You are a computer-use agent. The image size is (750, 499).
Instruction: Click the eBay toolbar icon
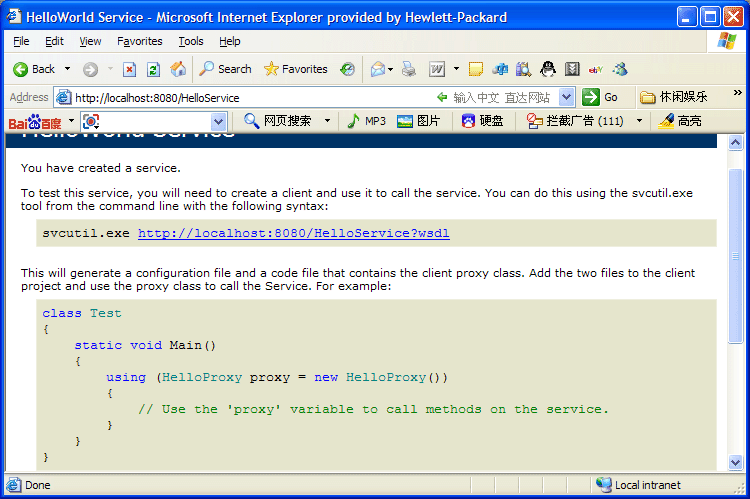[x=596, y=69]
